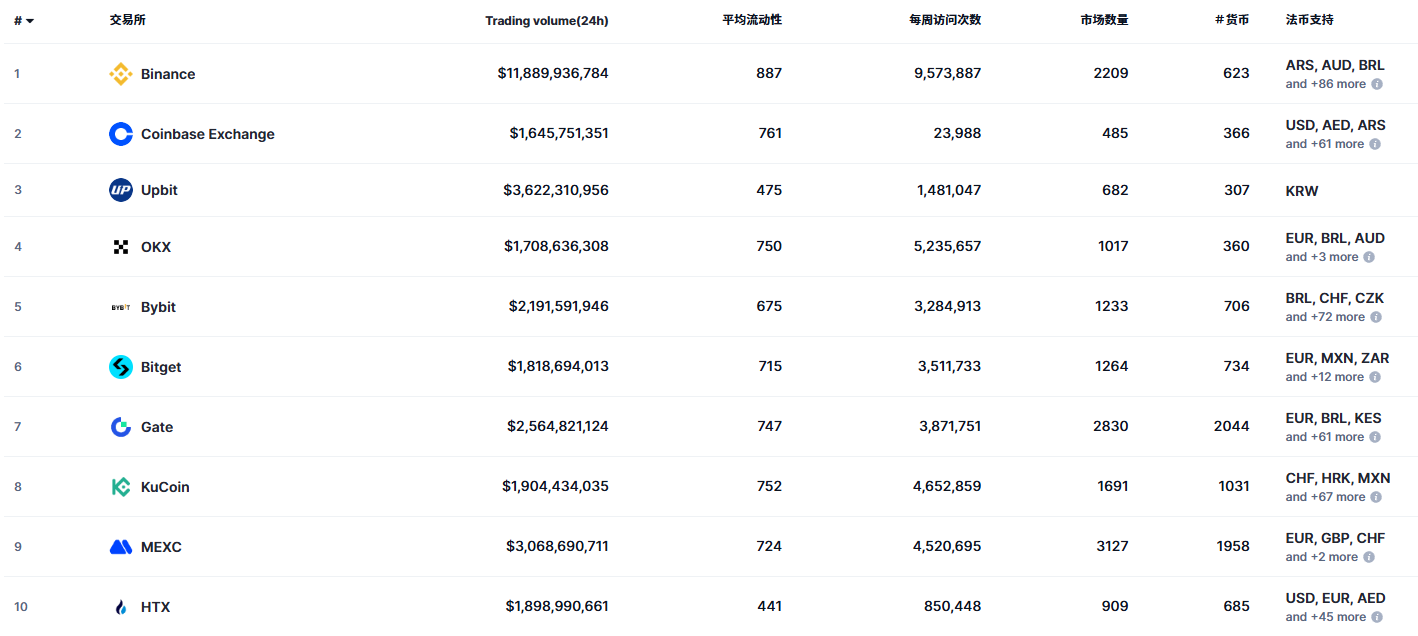Click the OKX logo icon
This screenshot has width=1418, height=636.
click(x=121, y=247)
